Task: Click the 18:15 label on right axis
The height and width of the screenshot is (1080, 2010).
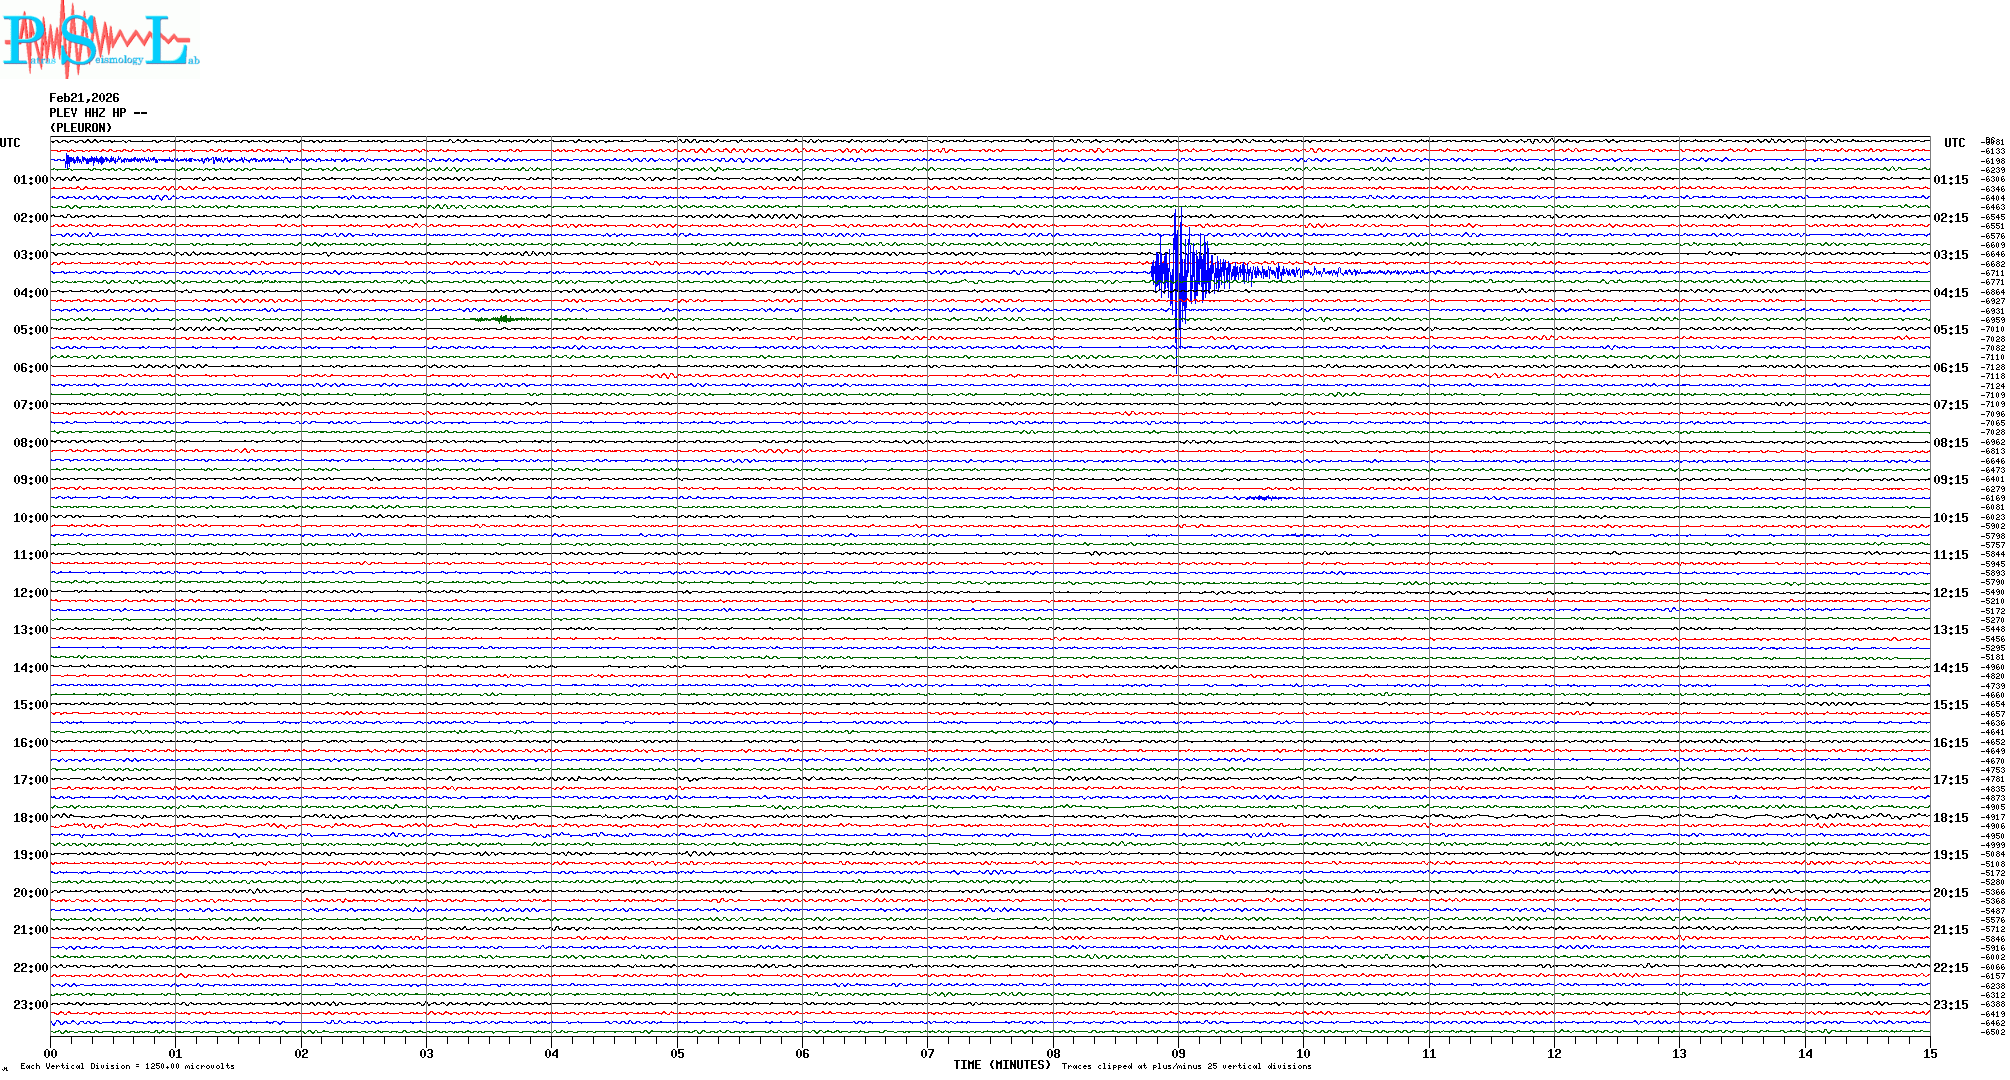Action: [x=1950, y=818]
